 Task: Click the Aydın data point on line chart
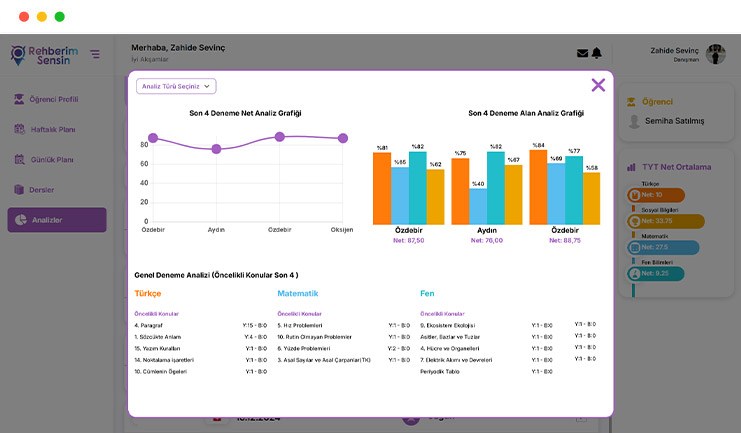click(x=216, y=149)
